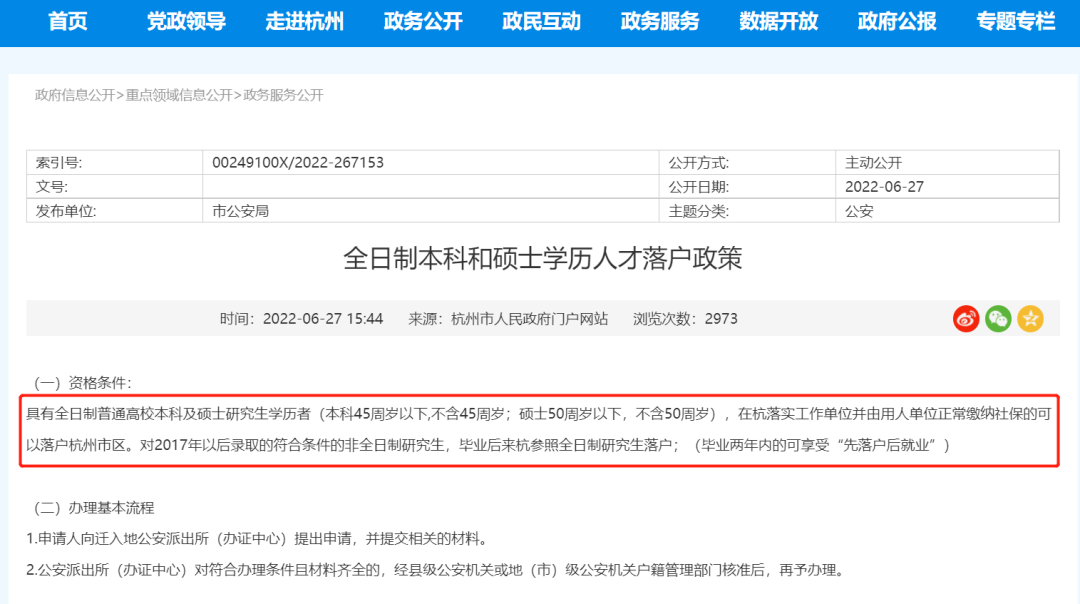Image resolution: width=1080 pixels, height=604 pixels.
Task: Open 数据开放 navigation item
Action: (x=778, y=22)
